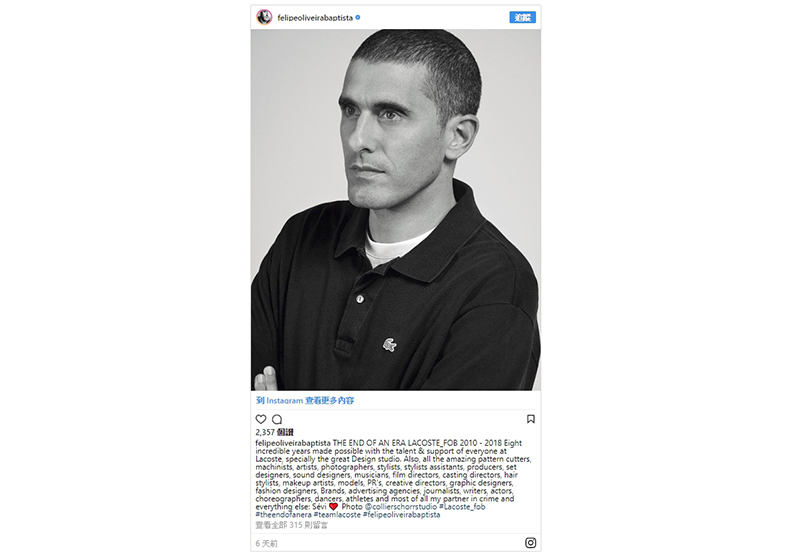Click the Instagram logo icon at bottom

(530, 543)
